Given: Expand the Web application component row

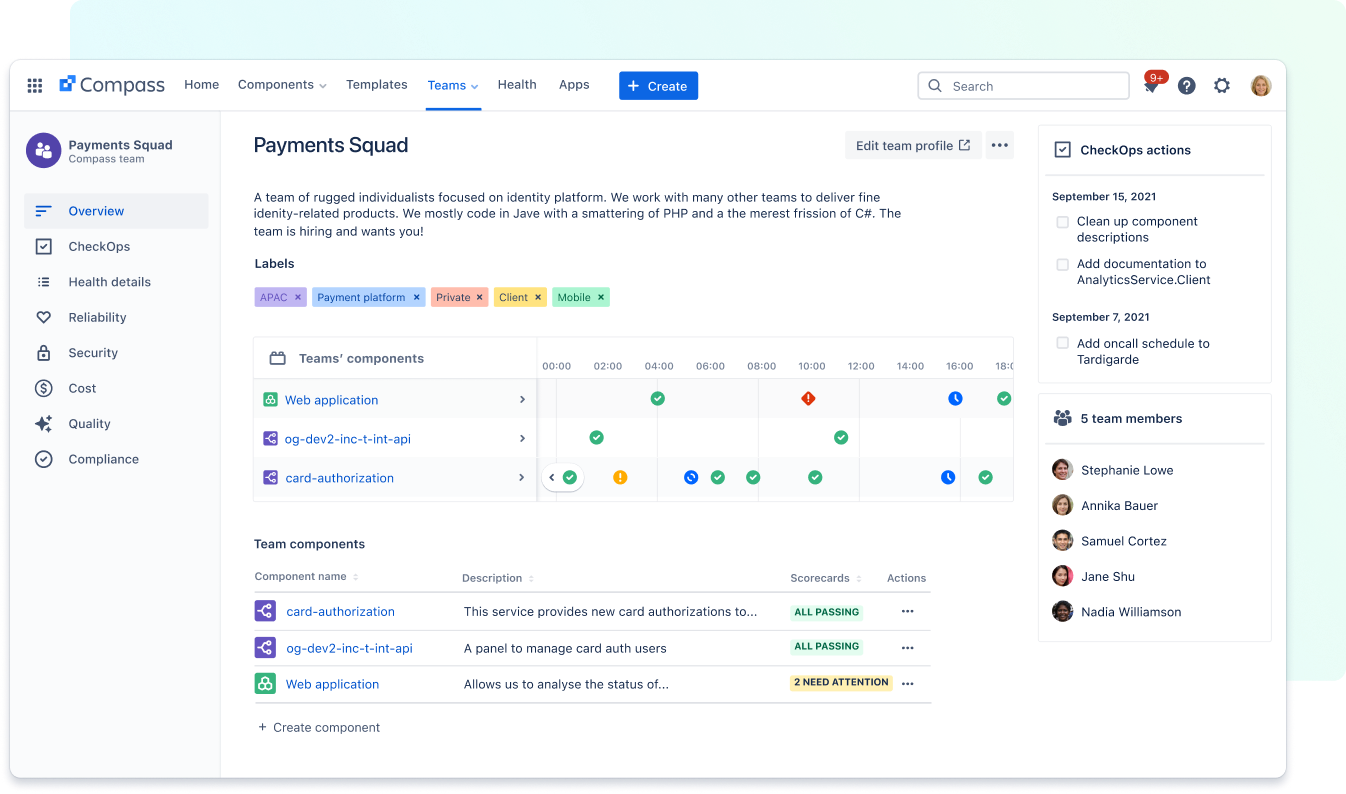Looking at the screenshot, I should pyautogui.click(x=522, y=399).
